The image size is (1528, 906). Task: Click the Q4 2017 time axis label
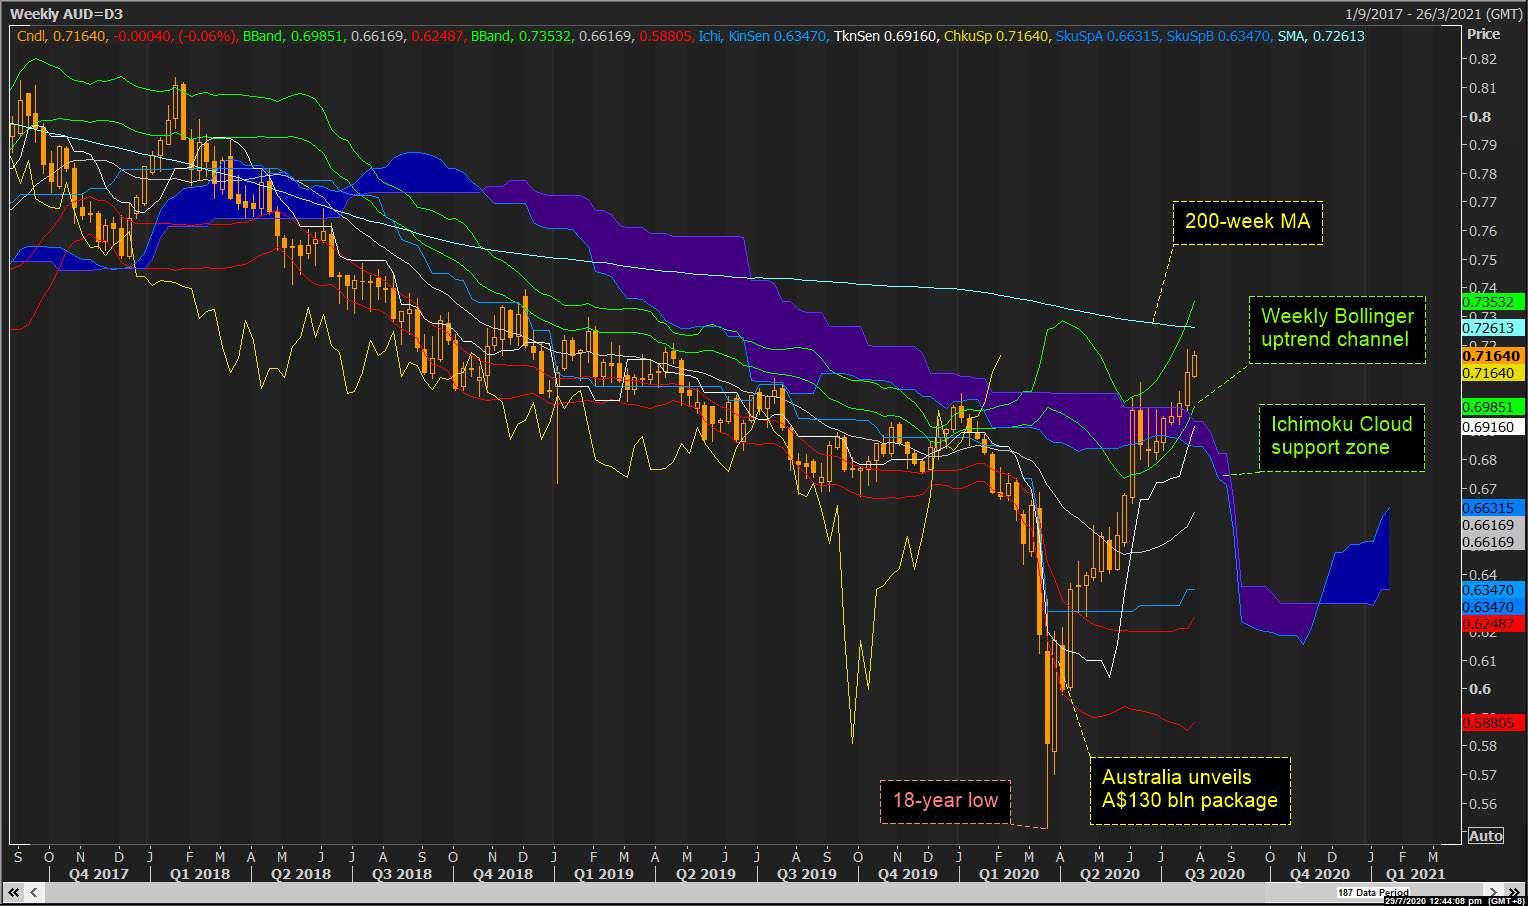97,874
